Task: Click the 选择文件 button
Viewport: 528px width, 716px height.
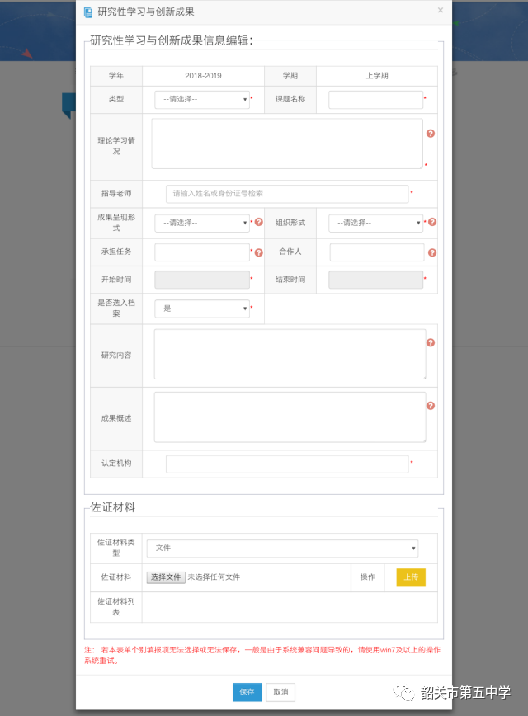Action: tap(166, 577)
